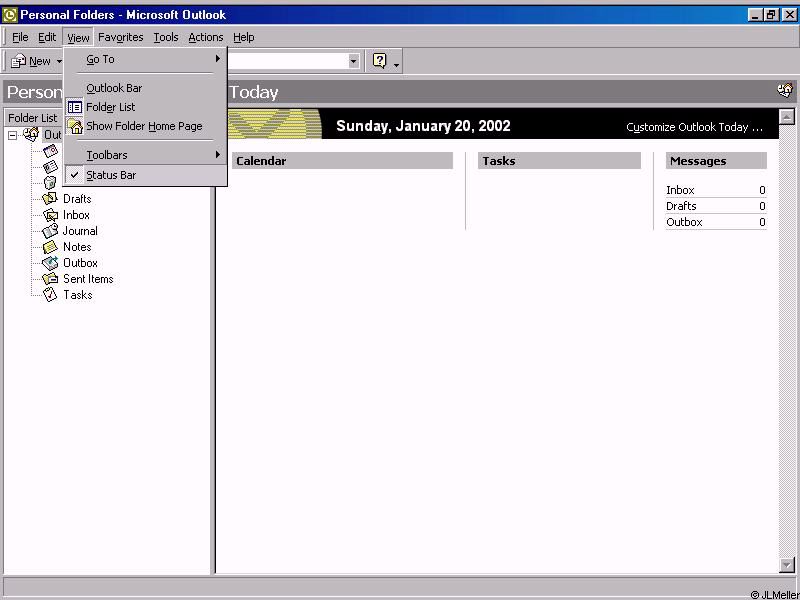
Task: Click the New mail message icon
Action: (19, 61)
